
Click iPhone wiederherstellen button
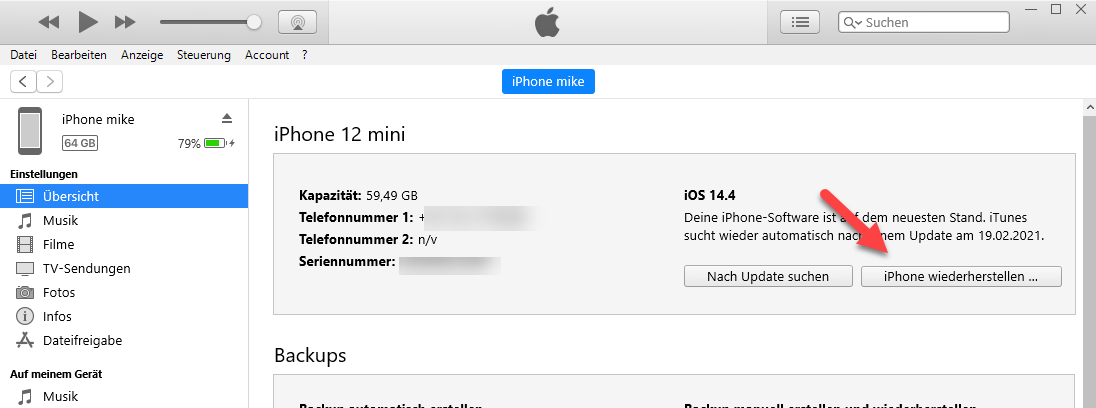pyautogui.click(x=961, y=276)
